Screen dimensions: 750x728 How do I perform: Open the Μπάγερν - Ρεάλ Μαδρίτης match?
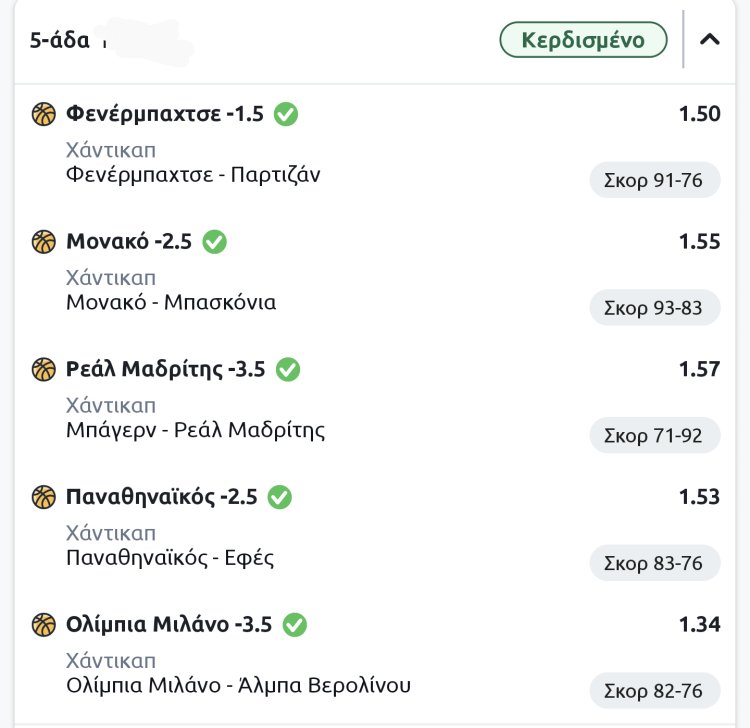(195, 431)
